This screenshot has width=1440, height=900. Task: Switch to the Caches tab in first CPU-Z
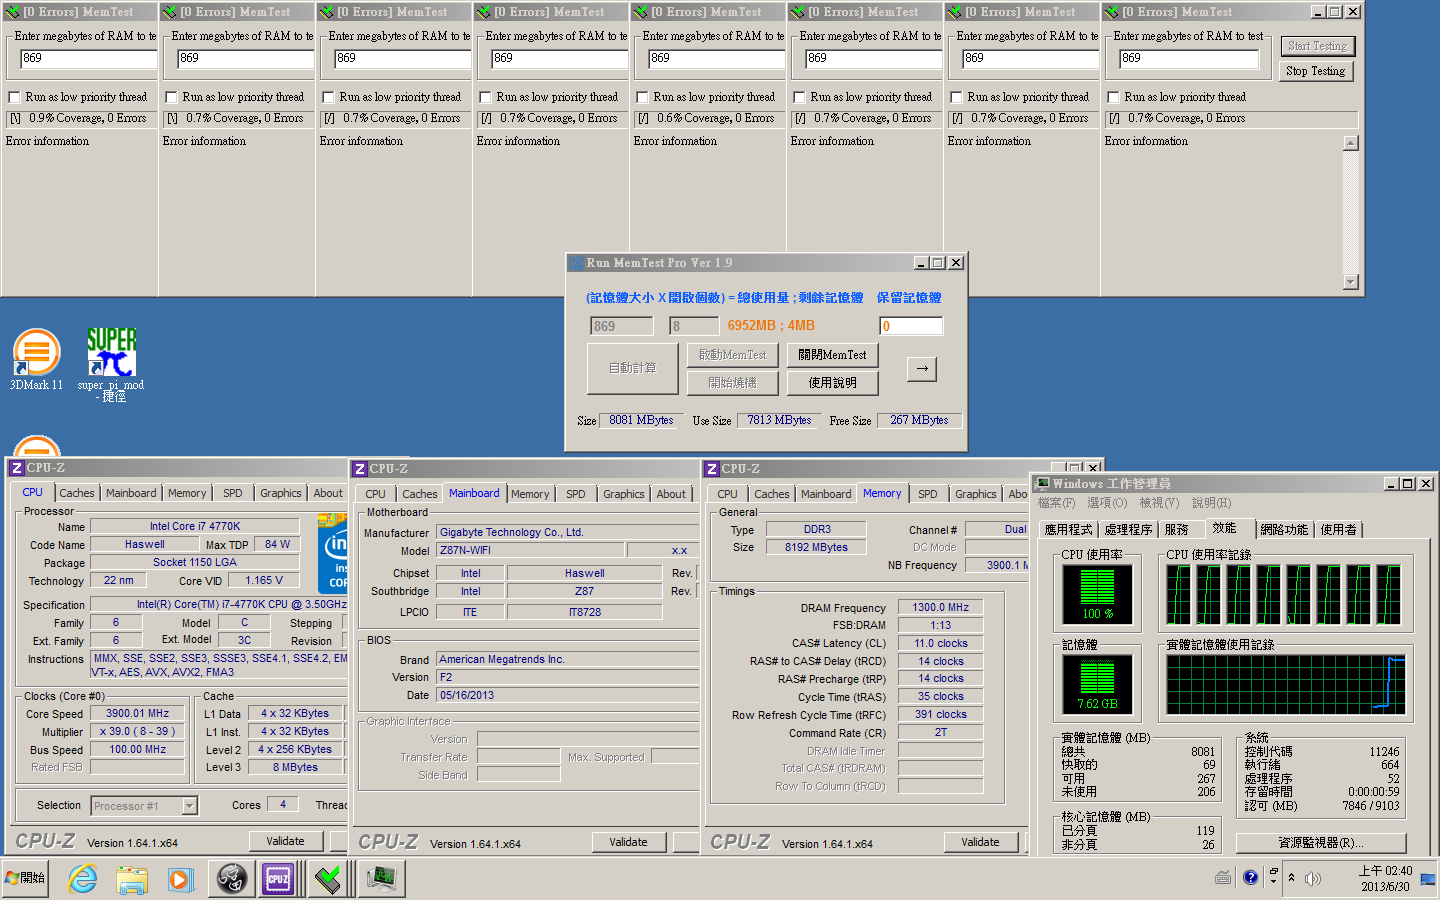point(76,493)
